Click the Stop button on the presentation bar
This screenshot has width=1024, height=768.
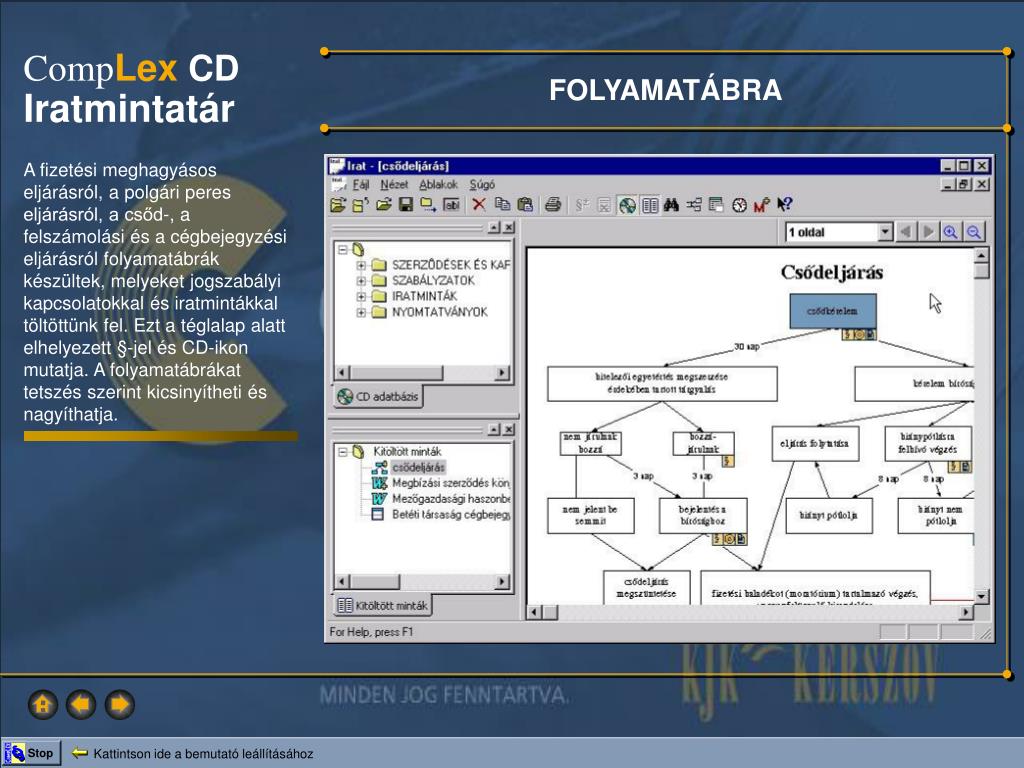(32, 753)
